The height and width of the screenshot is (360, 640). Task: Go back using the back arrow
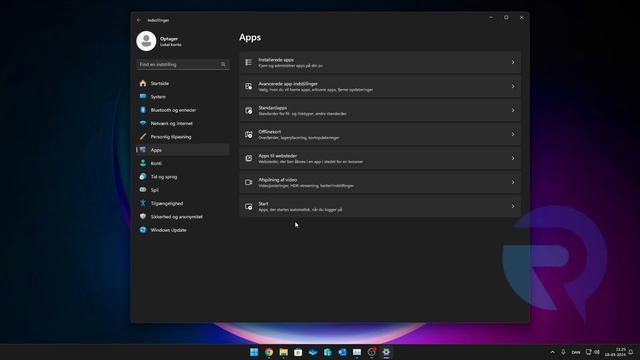click(139, 20)
